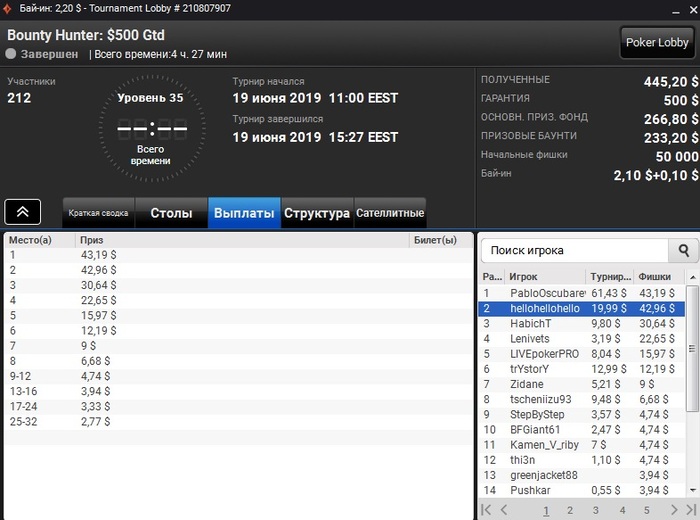Click the Poker Lobby button
Image resolution: width=700 pixels, height=520 pixels.
pos(657,42)
